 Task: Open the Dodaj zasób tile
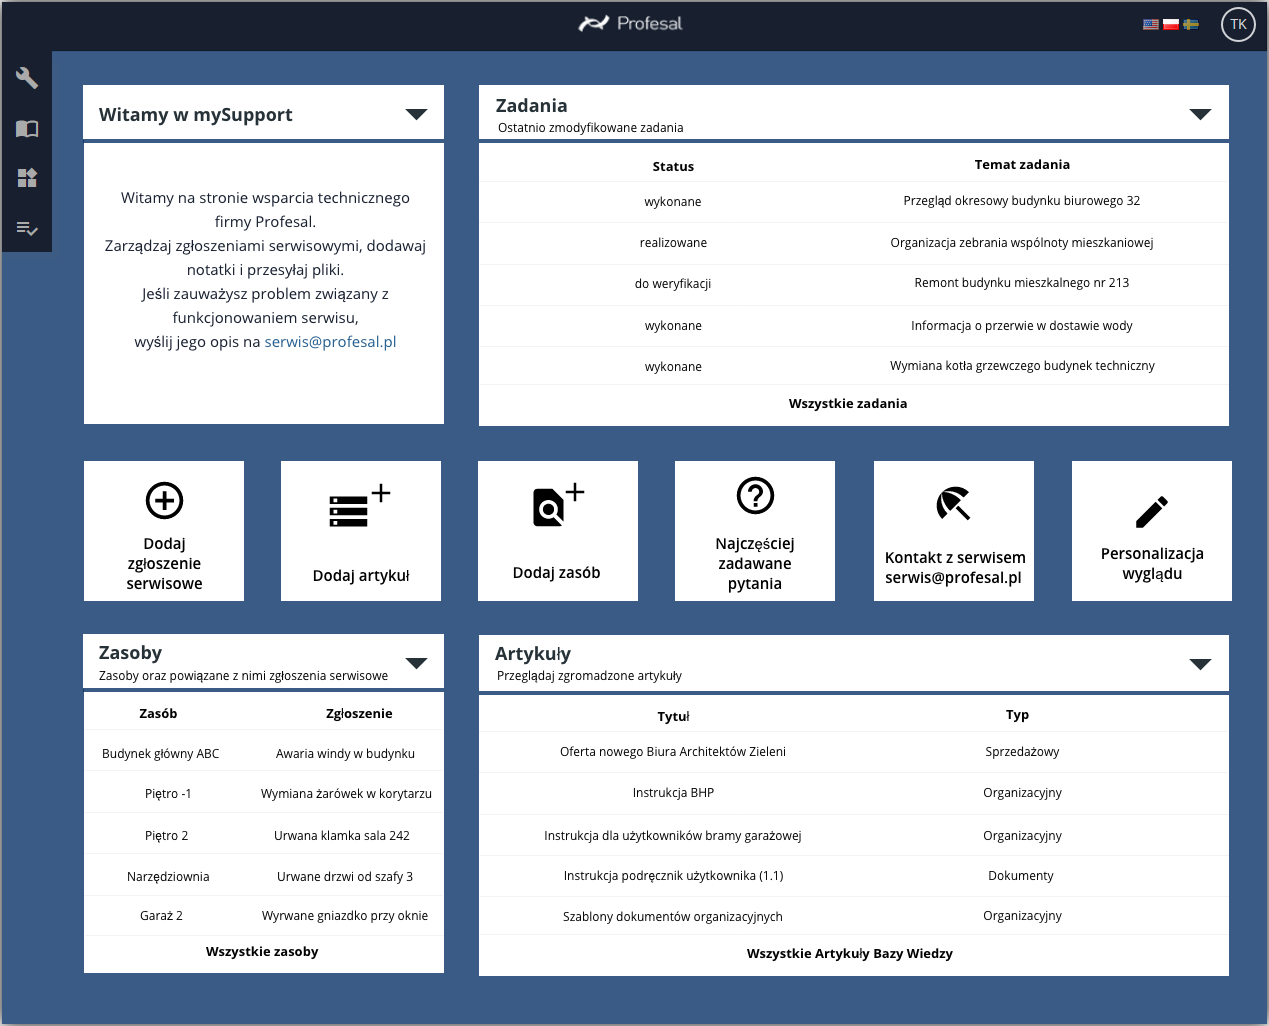coord(557,531)
